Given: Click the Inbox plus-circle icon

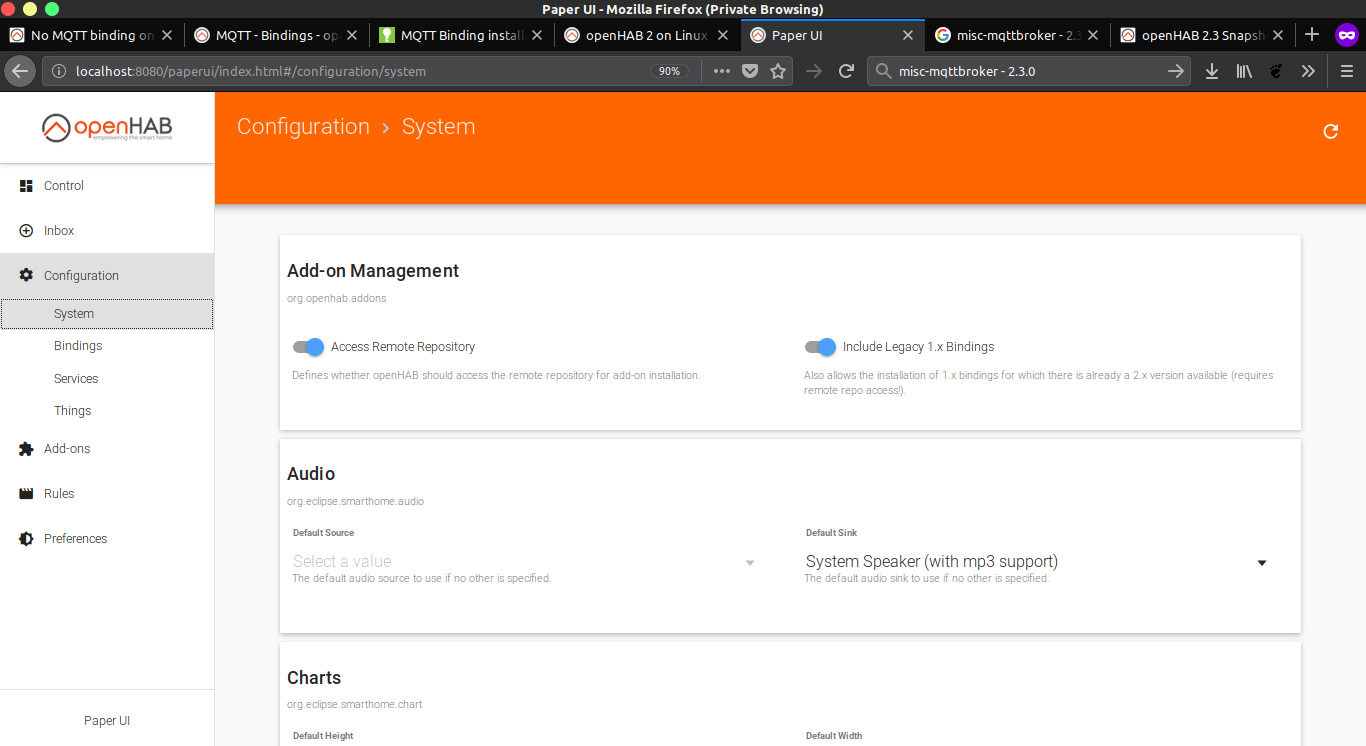Looking at the screenshot, I should 26,231.
